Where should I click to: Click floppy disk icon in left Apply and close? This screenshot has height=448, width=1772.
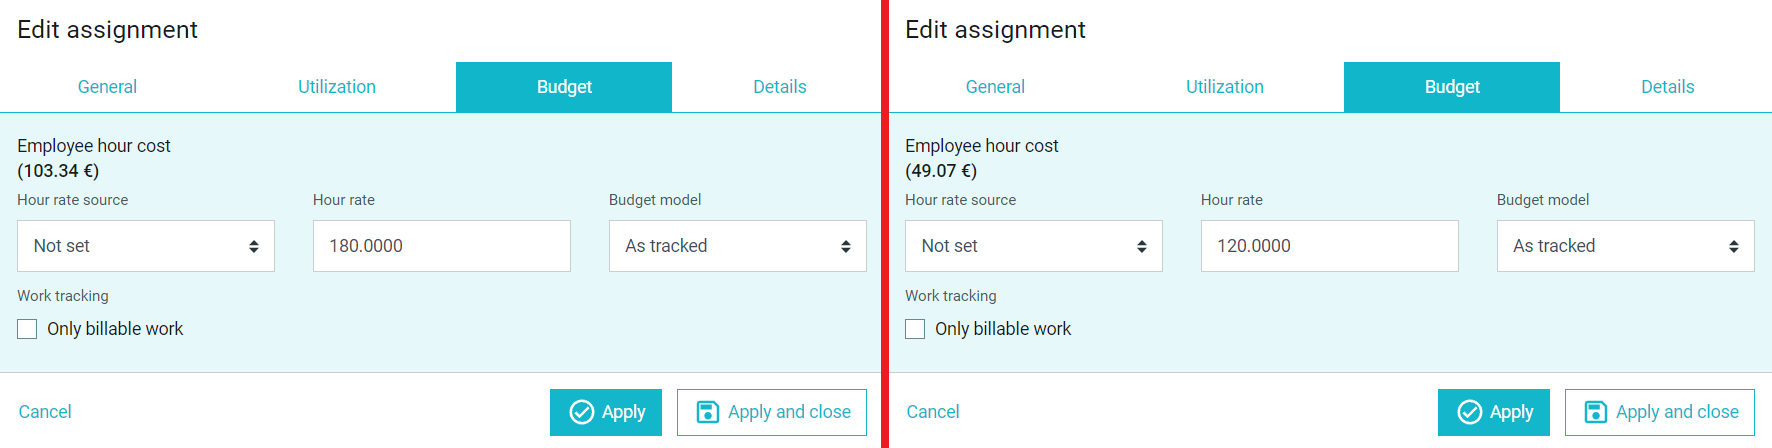pyautogui.click(x=708, y=412)
